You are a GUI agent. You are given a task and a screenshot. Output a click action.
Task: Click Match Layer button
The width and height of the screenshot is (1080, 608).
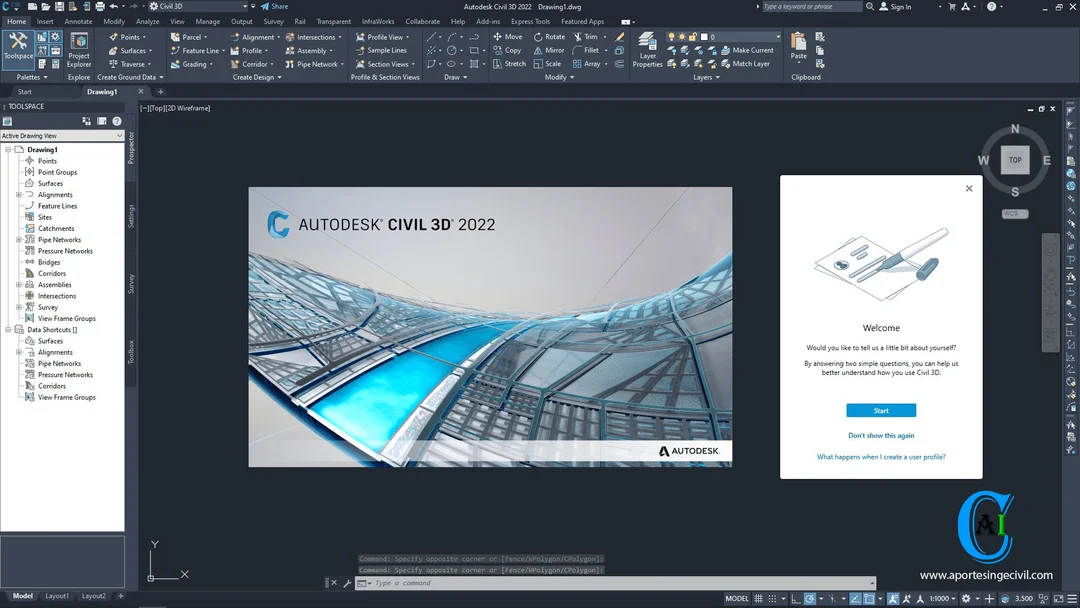[745, 64]
